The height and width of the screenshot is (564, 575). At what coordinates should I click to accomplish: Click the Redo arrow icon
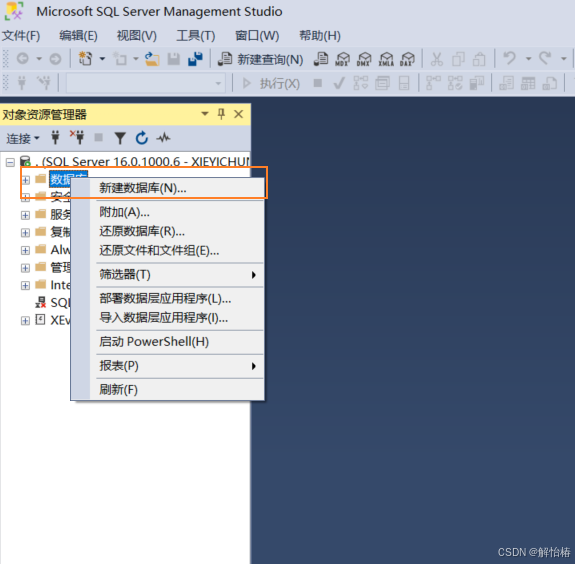pos(545,58)
